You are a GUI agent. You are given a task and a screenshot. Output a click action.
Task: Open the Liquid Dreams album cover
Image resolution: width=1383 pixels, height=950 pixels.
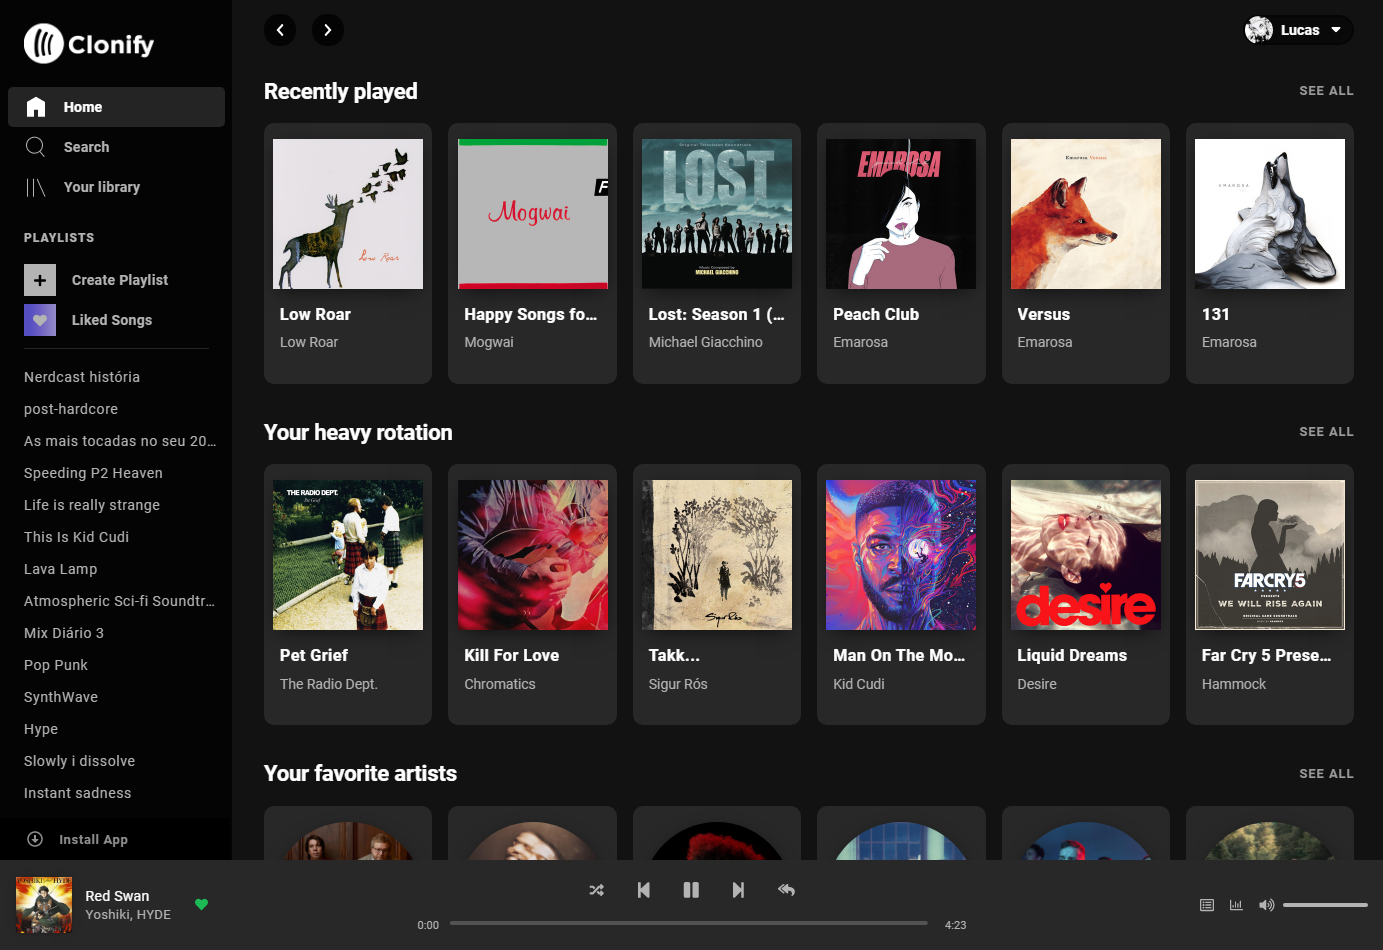pos(1086,555)
